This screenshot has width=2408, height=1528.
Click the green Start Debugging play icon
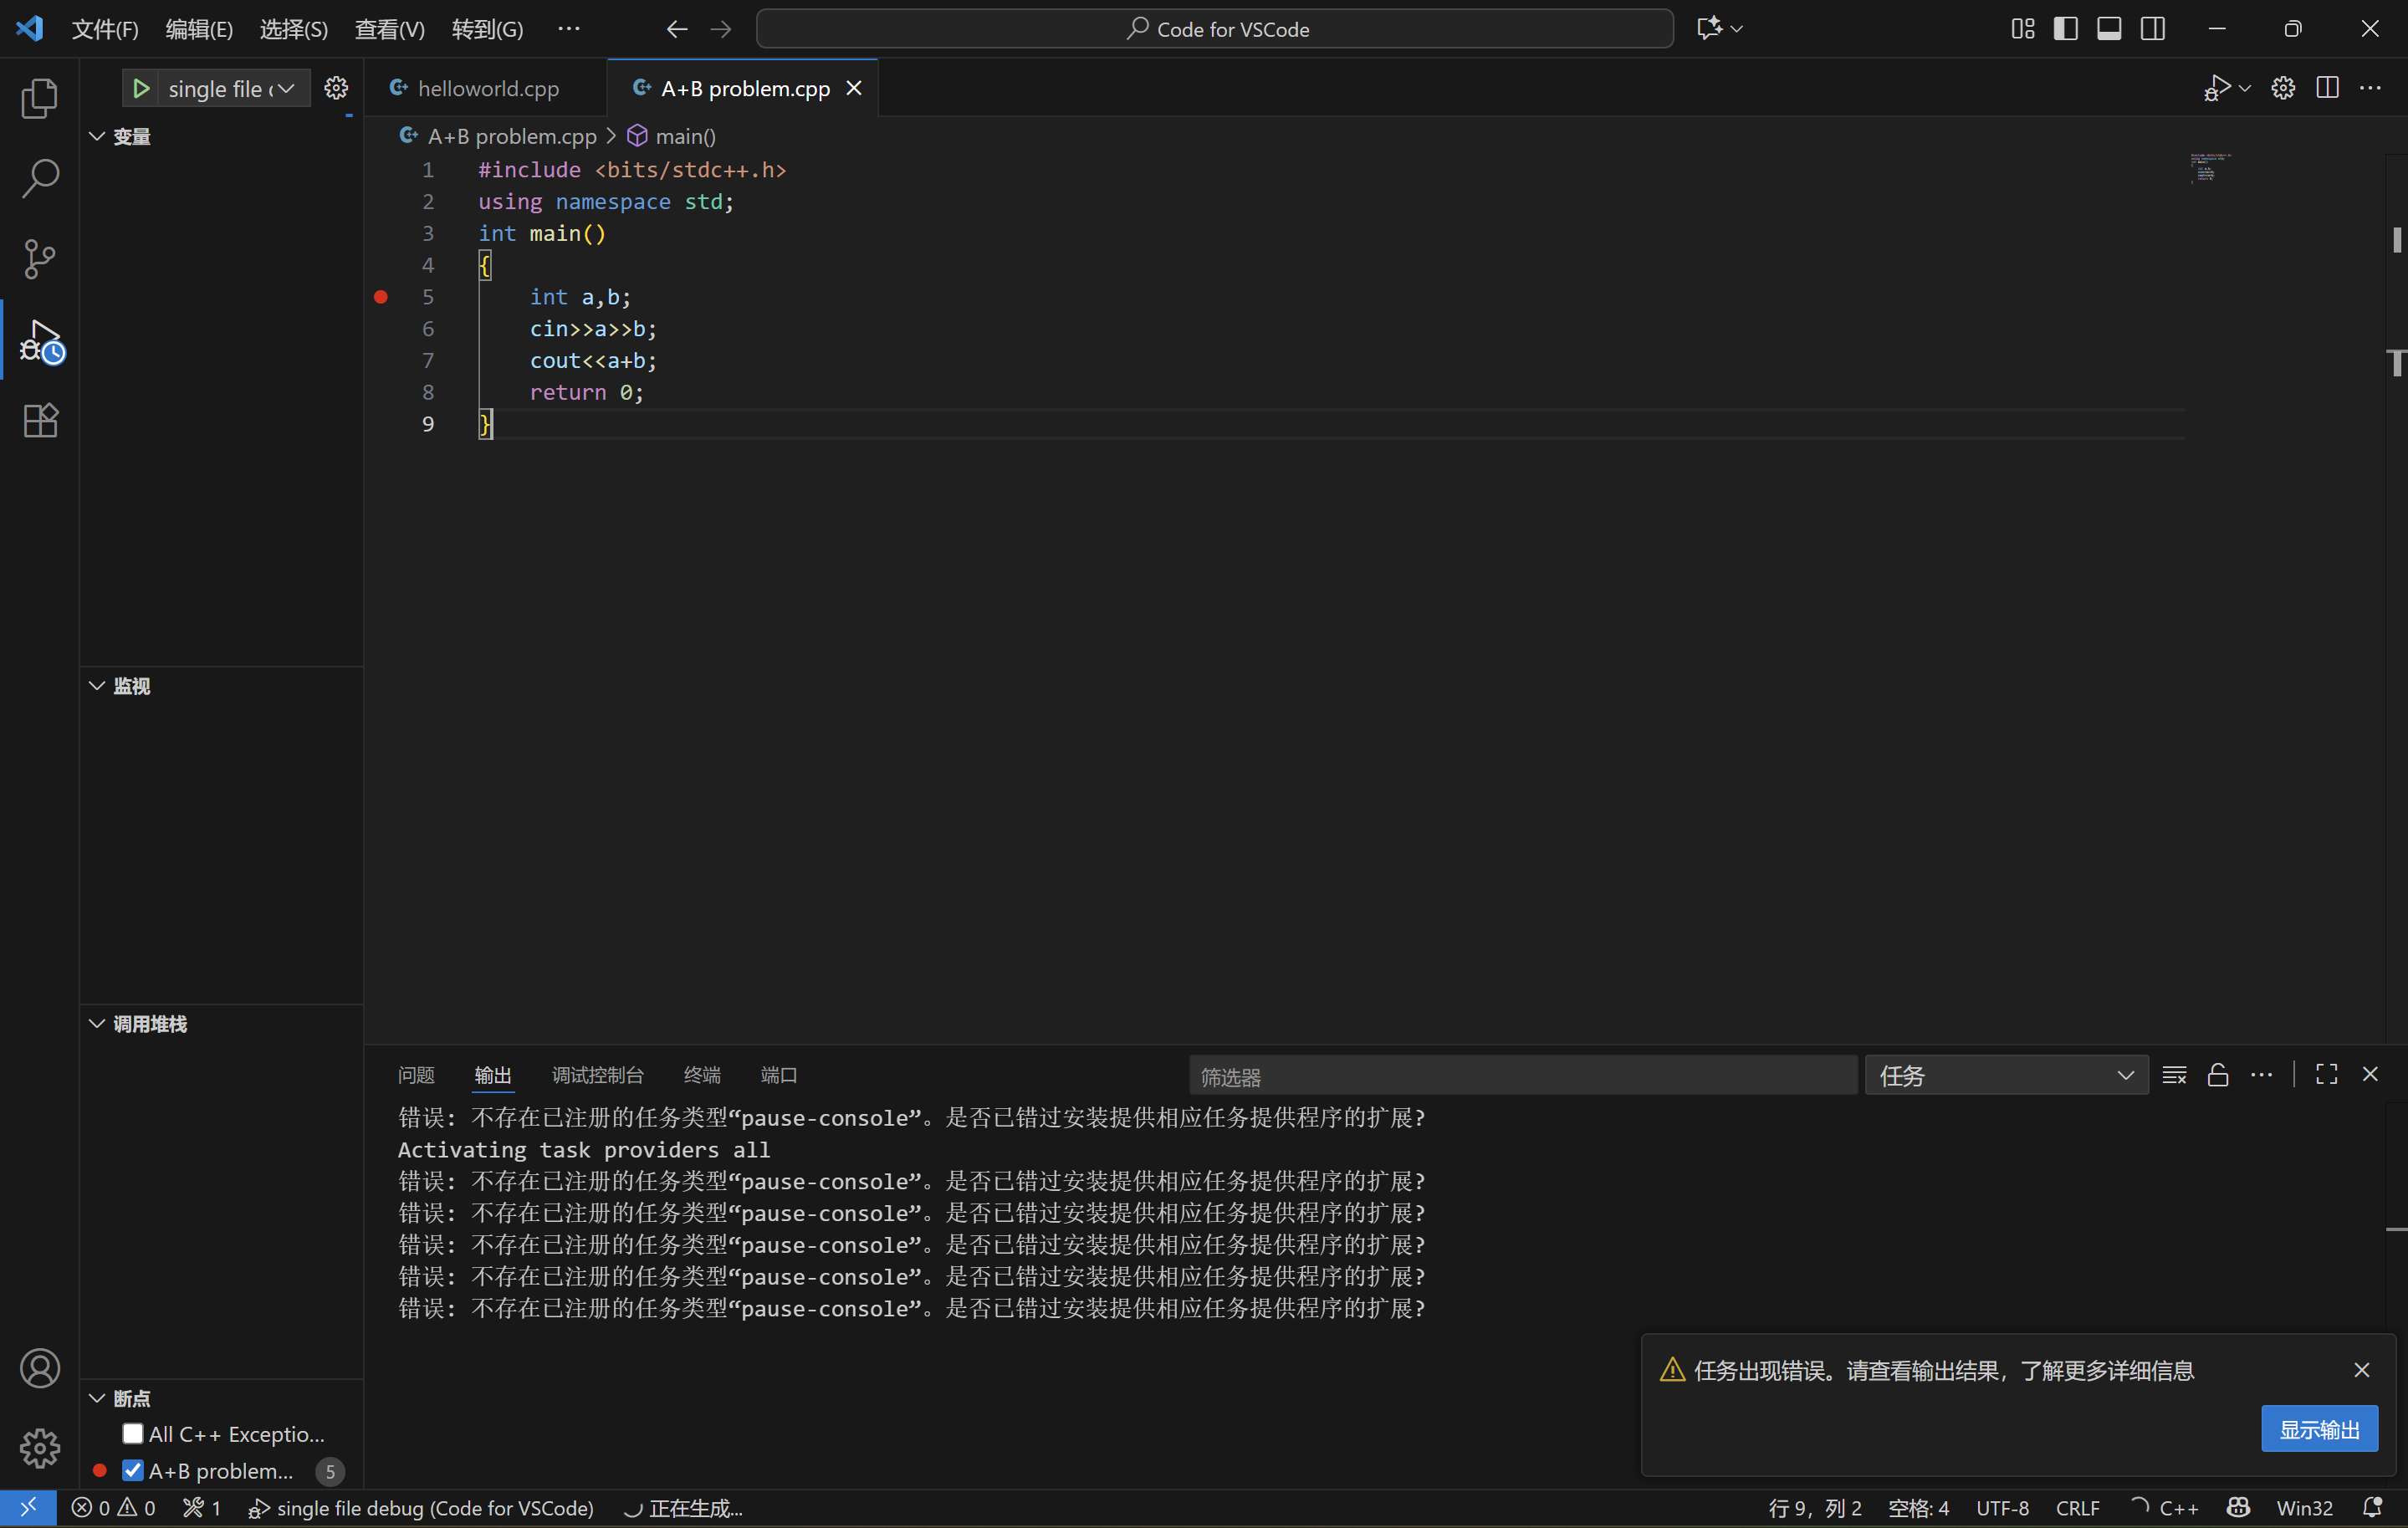141,89
